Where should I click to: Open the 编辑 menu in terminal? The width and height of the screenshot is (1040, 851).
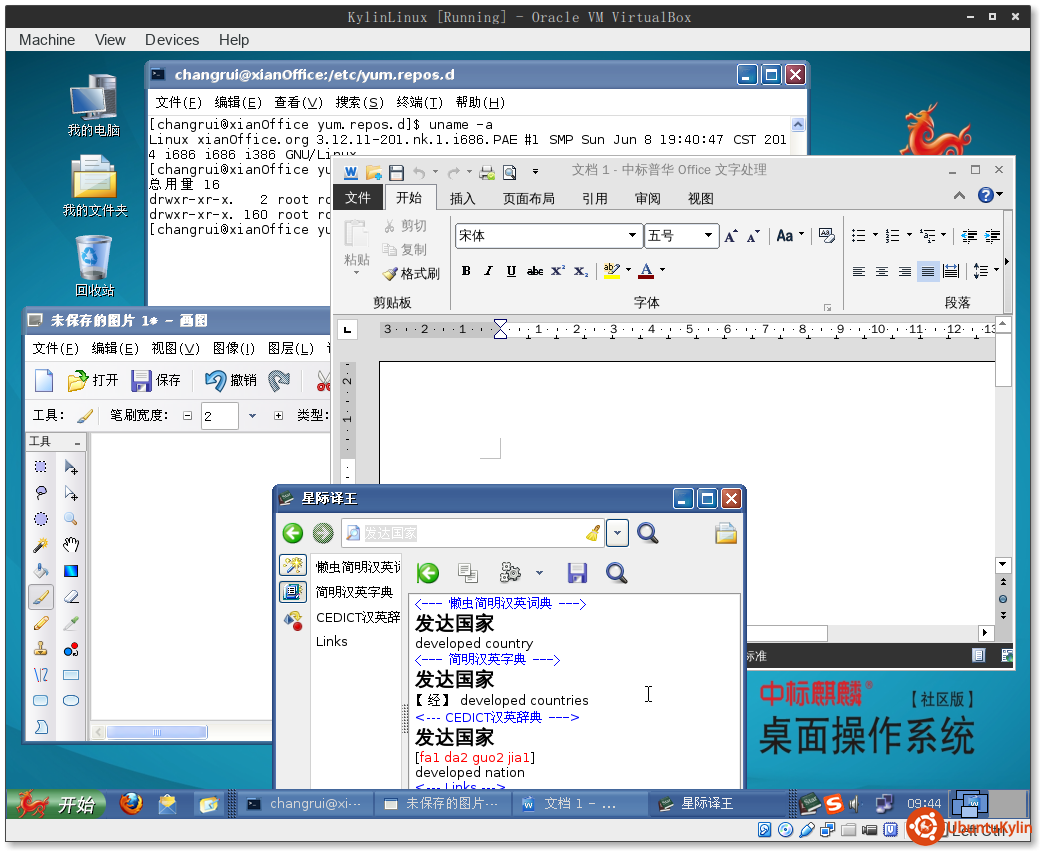click(238, 102)
